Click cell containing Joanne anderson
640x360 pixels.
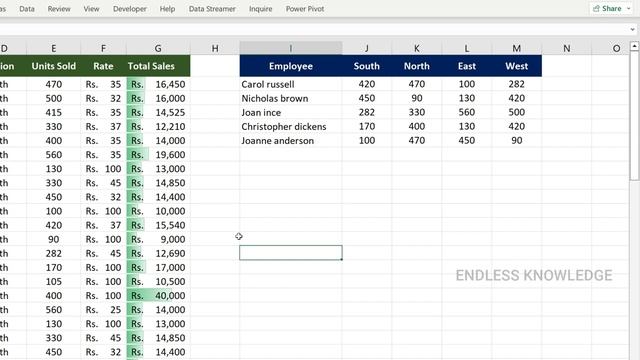291,140
